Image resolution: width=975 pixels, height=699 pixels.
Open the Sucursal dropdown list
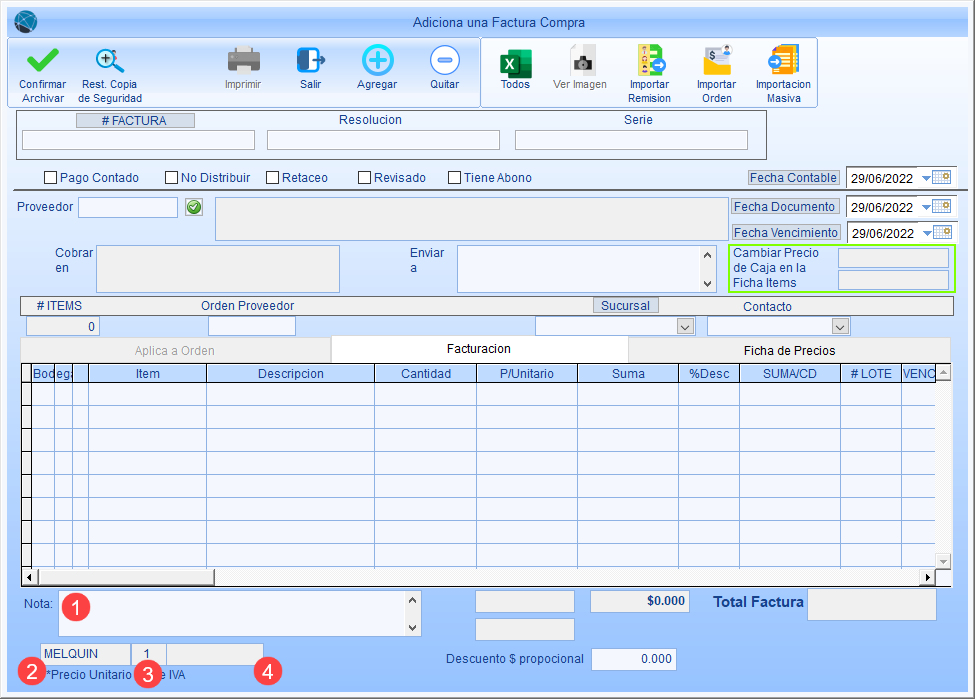click(x=685, y=326)
